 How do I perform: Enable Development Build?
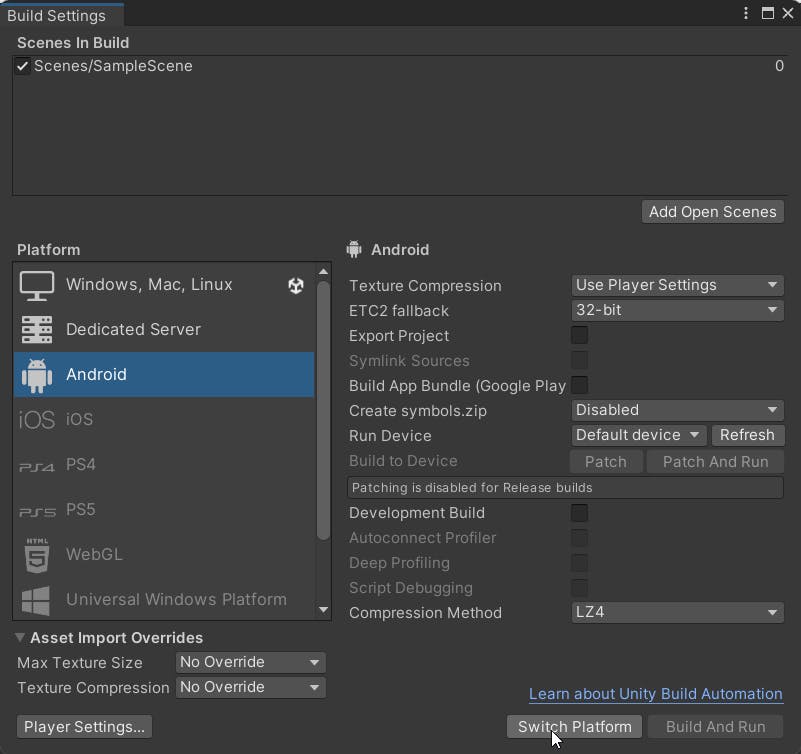click(x=579, y=513)
